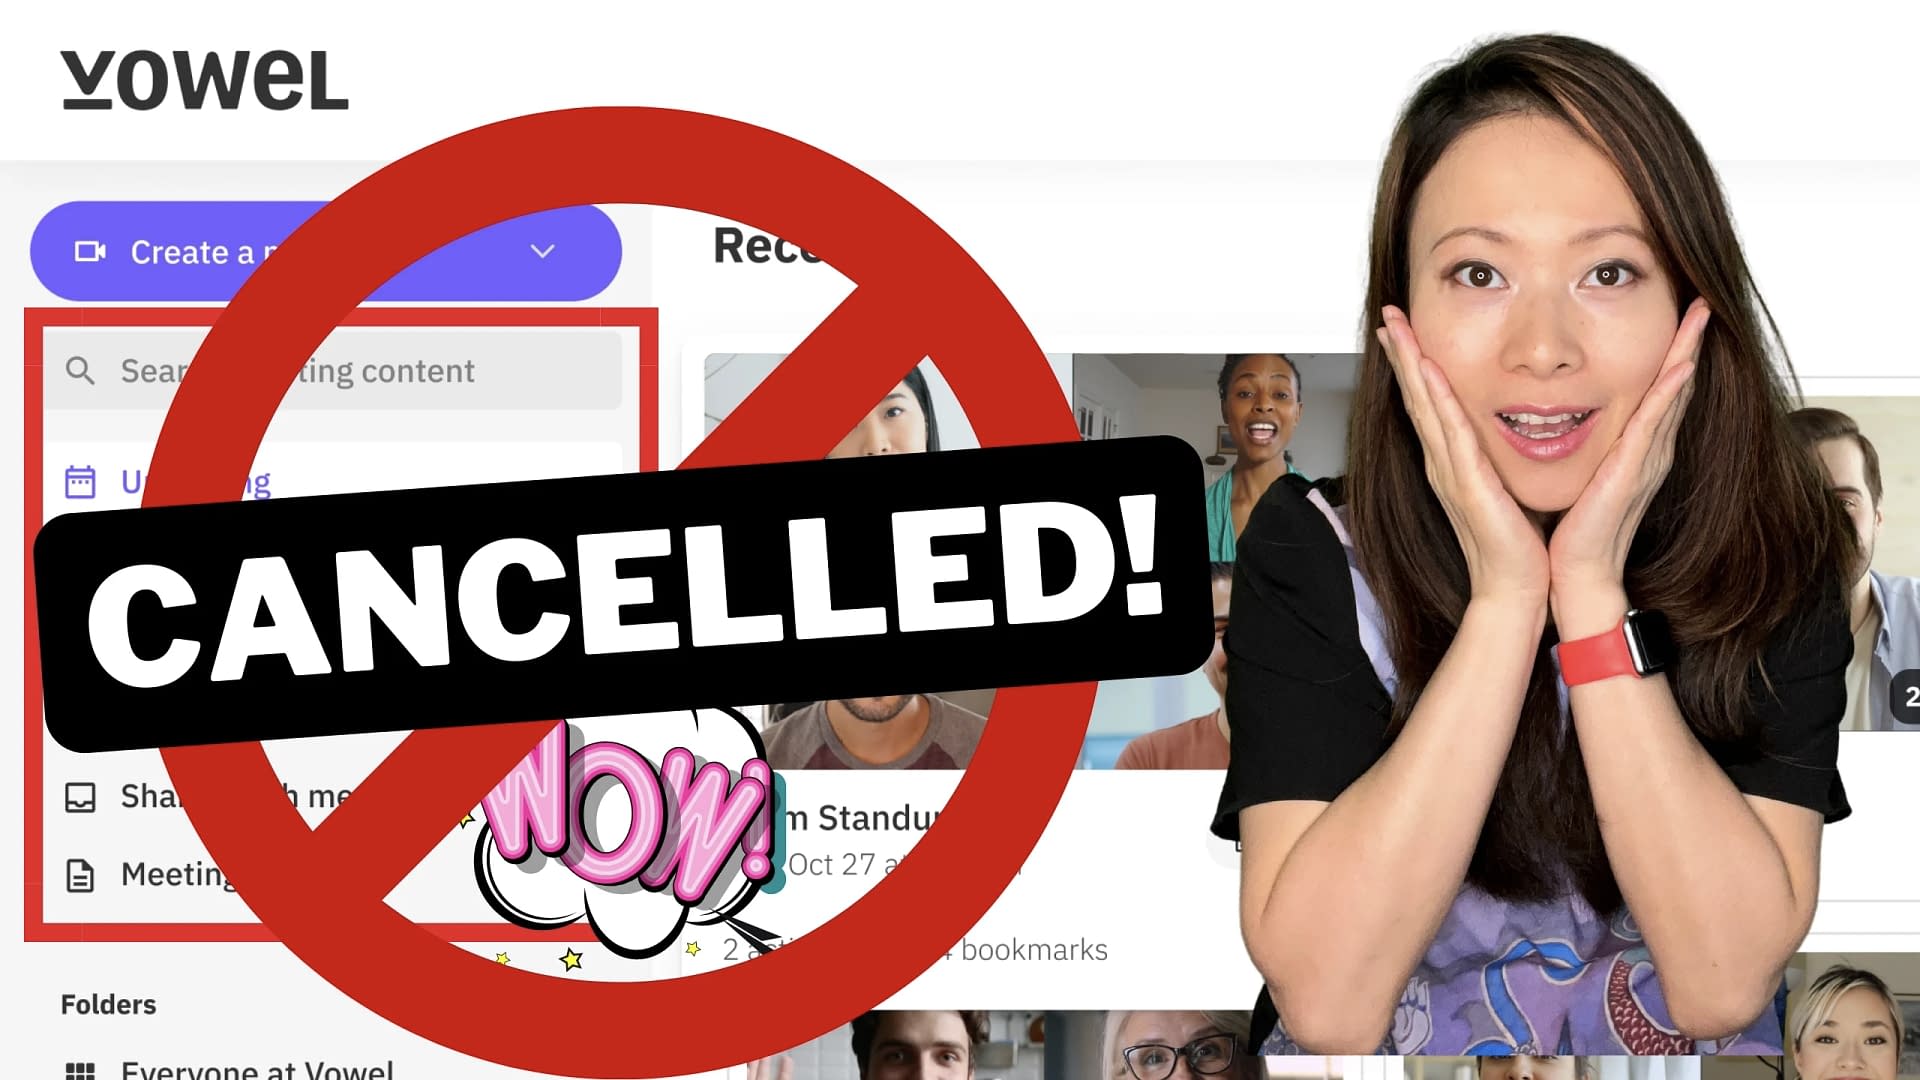Click the calendar icon next to meeting item
Viewport: 1920px width, 1080px height.
click(79, 479)
